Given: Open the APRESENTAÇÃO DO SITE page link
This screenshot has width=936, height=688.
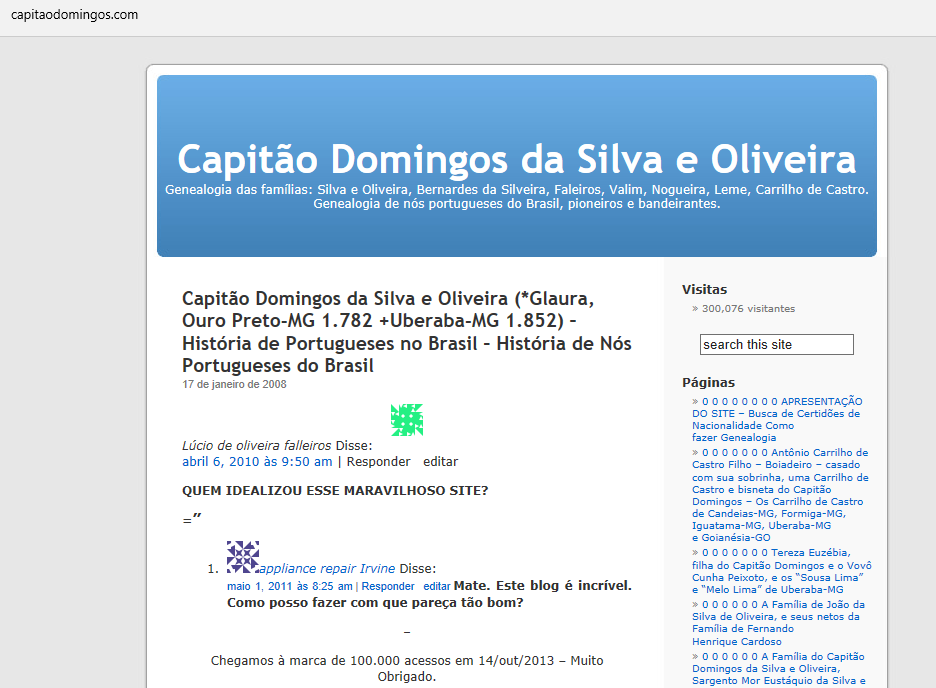Looking at the screenshot, I should click(x=777, y=413).
